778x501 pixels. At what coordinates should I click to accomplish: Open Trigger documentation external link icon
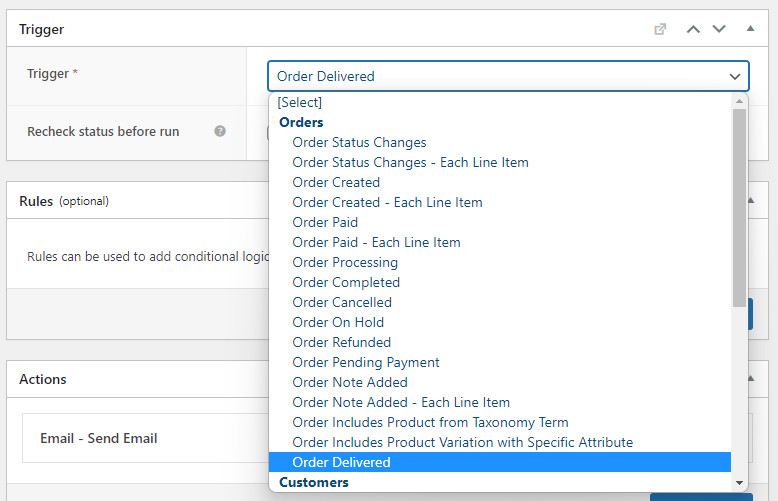pyautogui.click(x=660, y=29)
